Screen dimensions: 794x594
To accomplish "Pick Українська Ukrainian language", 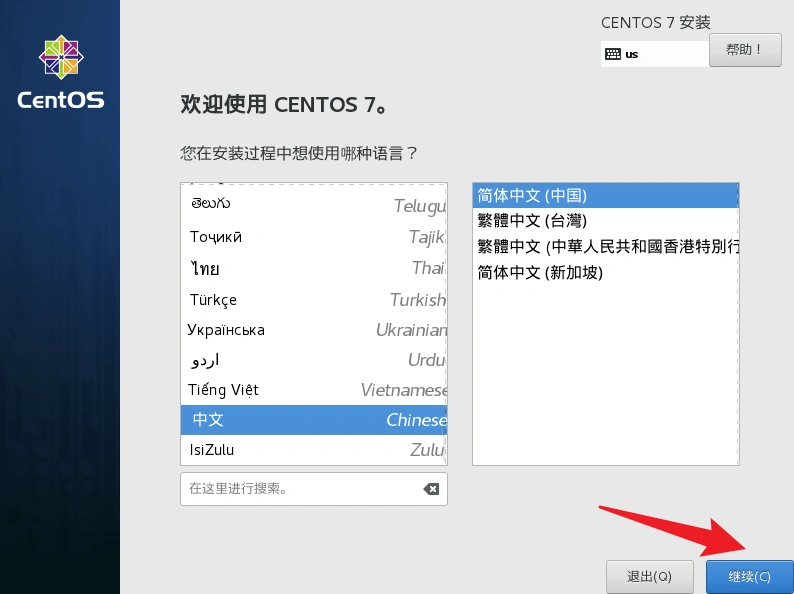I will click(x=313, y=329).
